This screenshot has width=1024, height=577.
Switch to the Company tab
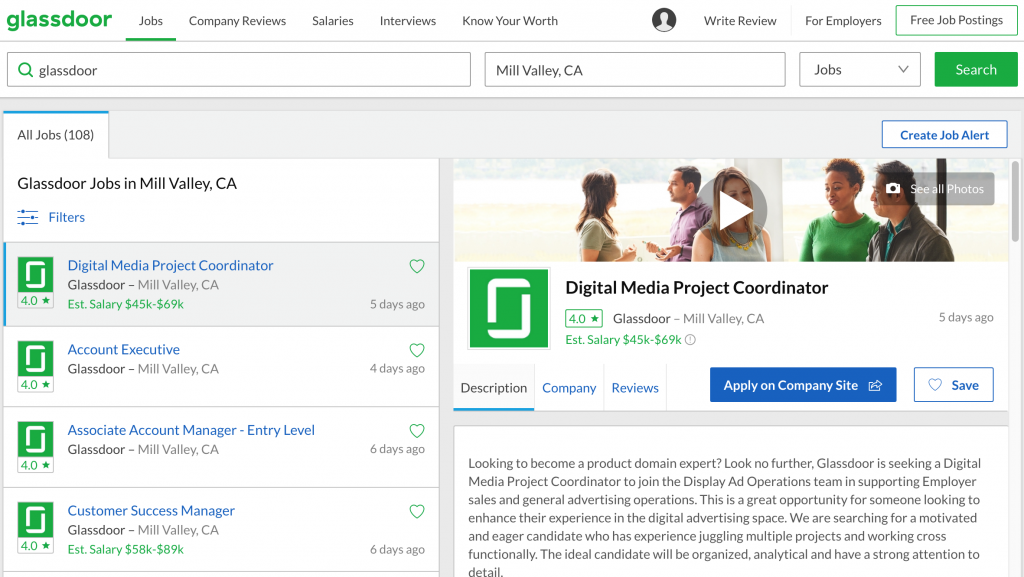[569, 388]
